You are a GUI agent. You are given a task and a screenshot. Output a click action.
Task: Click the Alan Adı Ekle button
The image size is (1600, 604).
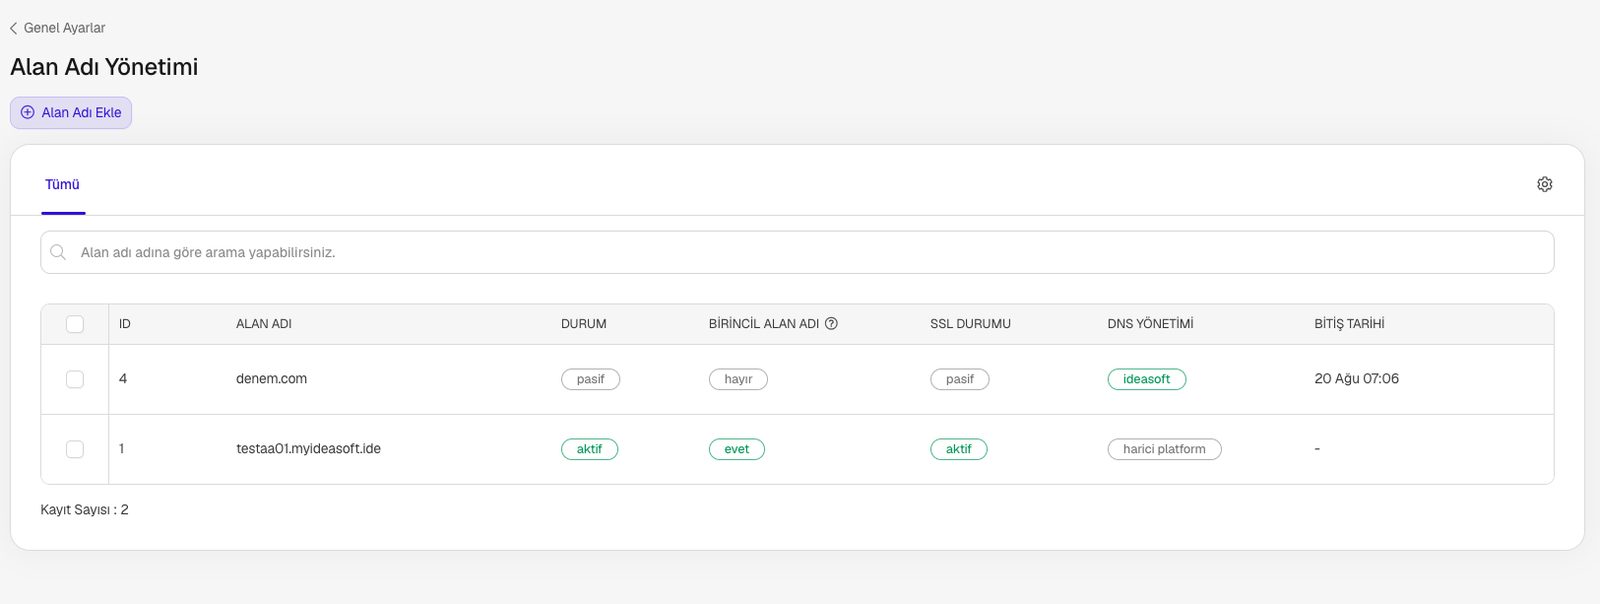point(71,113)
